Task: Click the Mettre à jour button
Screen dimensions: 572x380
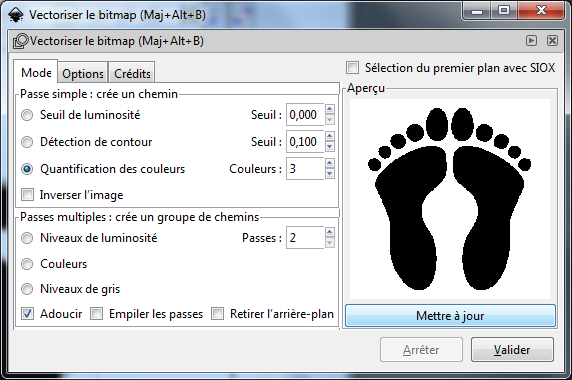Action: (x=451, y=316)
